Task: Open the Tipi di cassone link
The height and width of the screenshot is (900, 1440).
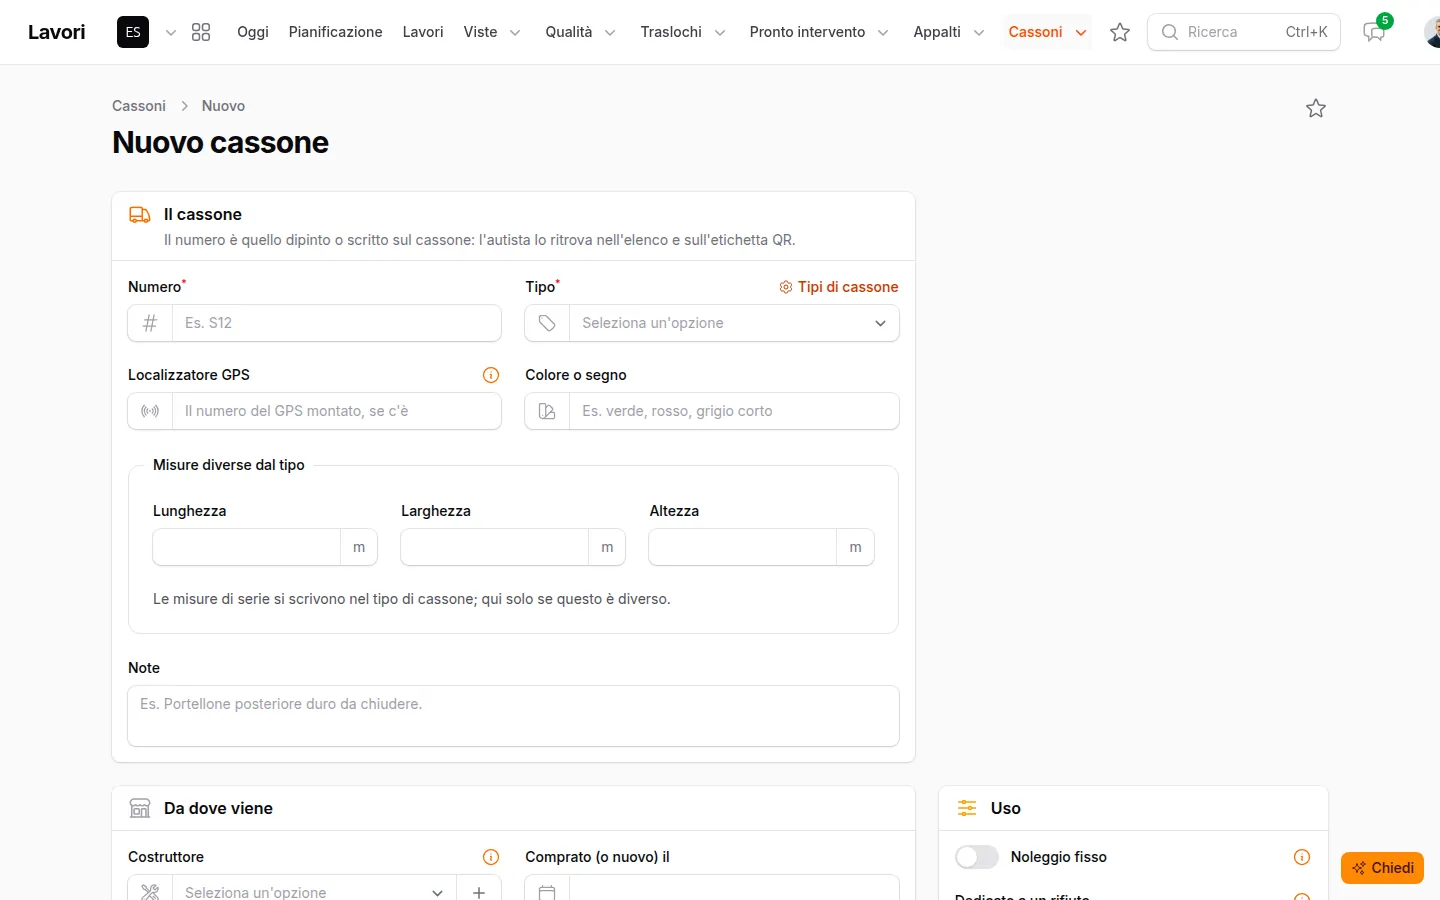Action: pos(839,287)
